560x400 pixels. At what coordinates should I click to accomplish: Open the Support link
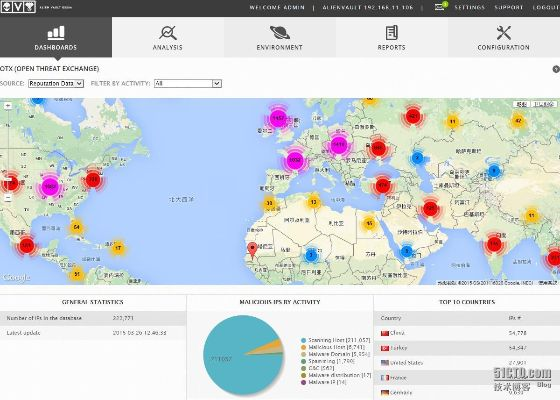(x=509, y=7)
